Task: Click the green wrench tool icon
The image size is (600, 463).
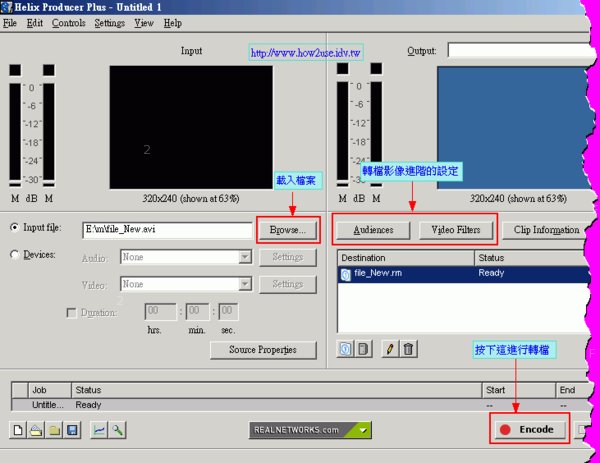Action: click(x=118, y=430)
